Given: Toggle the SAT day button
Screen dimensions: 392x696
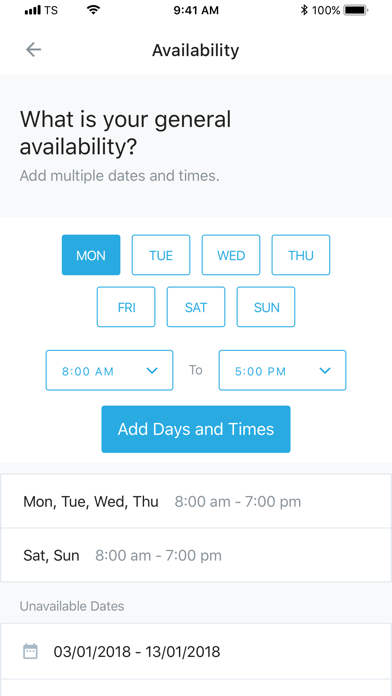Looking at the screenshot, I should click(x=196, y=307).
